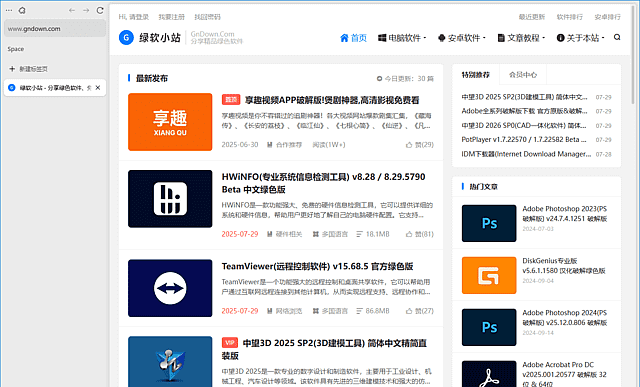This screenshot has width=640, height=387.
Task: Open Adobe全系列破解版下载 recommended link
Action: pos(524,111)
